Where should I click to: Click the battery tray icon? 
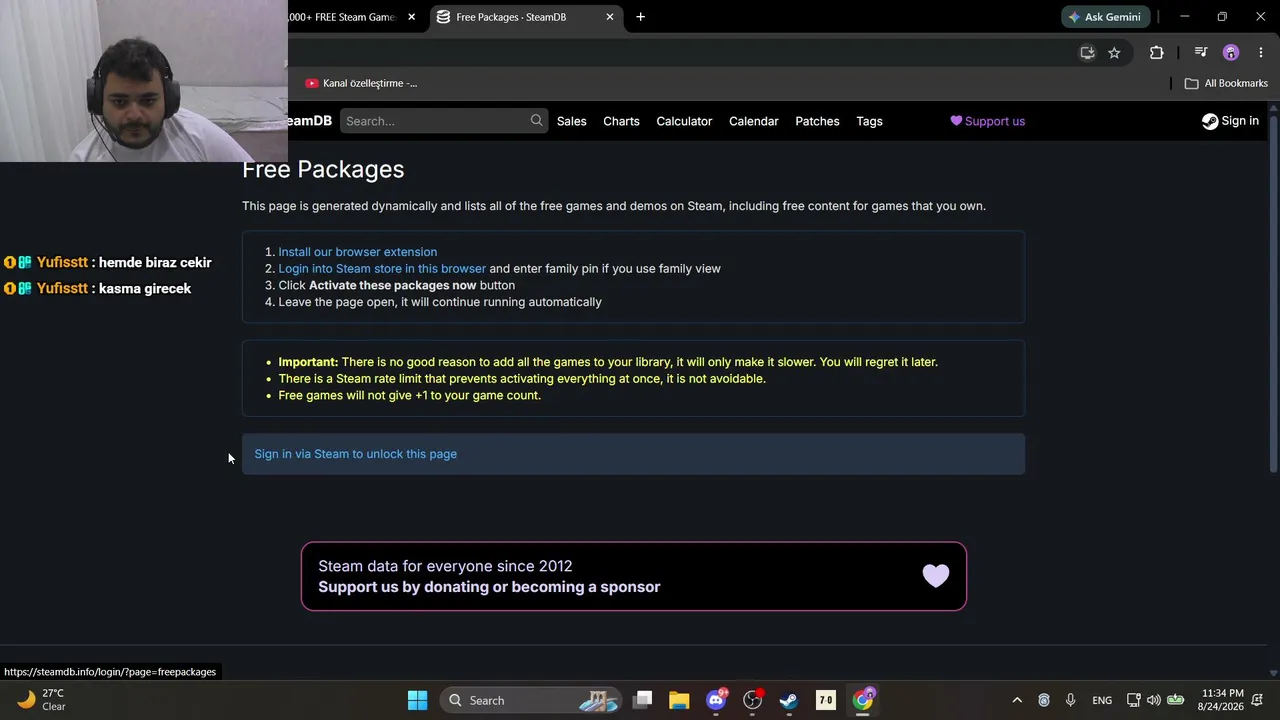click(1176, 700)
